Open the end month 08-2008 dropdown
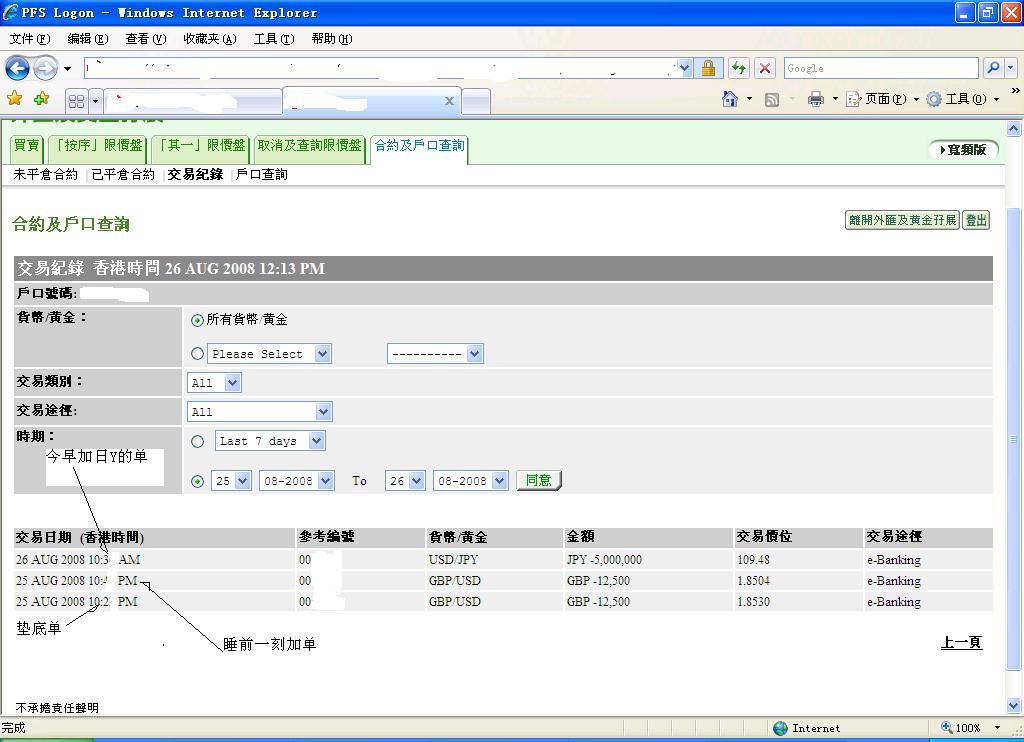This screenshot has height=742, width=1024. click(471, 481)
